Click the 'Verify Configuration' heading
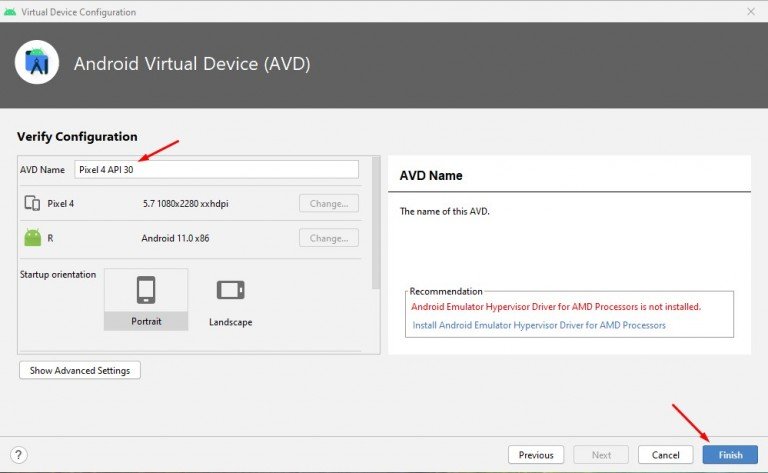Viewport: 768px width, 473px height. (x=77, y=137)
